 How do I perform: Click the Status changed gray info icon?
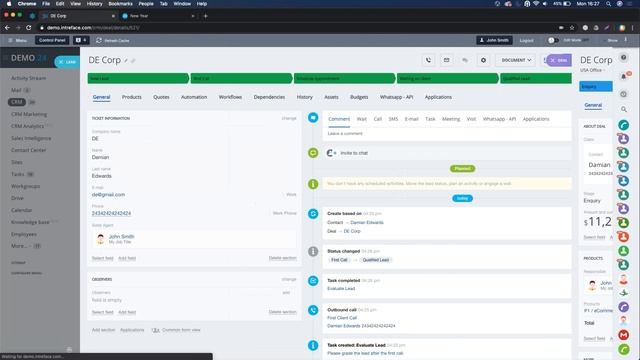[x=313, y=251]
